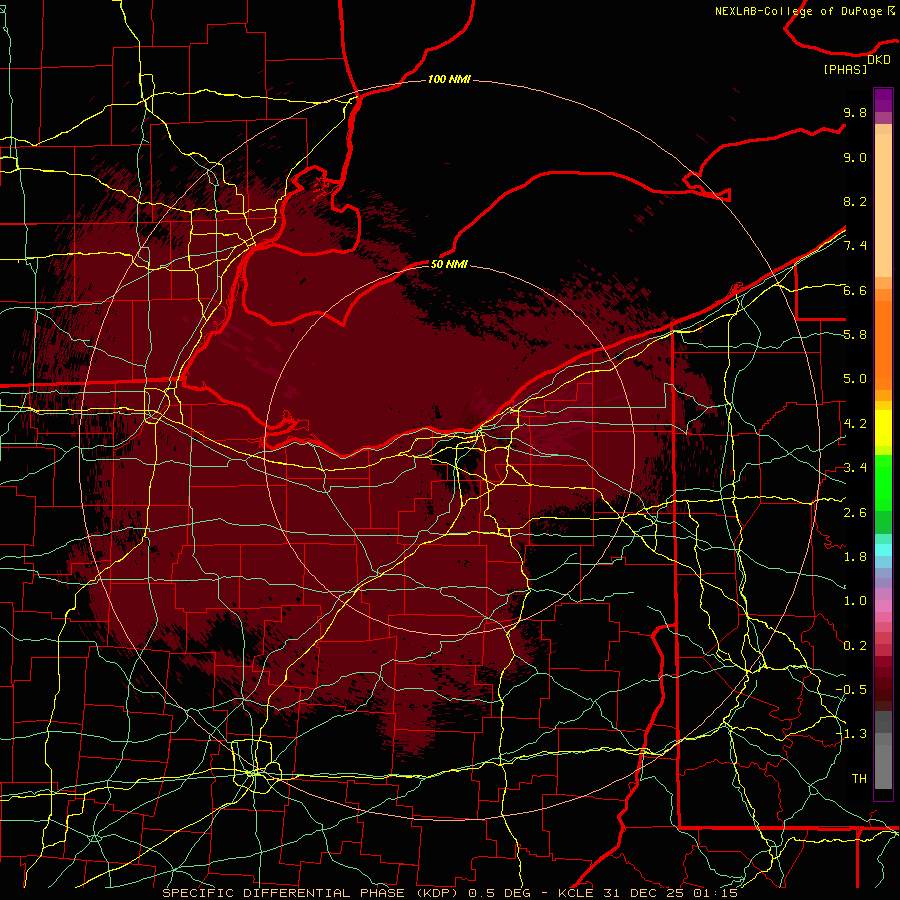Click the 1.0 value on the scale
This screenshot has width=900, height=900.
coord(855,601)
